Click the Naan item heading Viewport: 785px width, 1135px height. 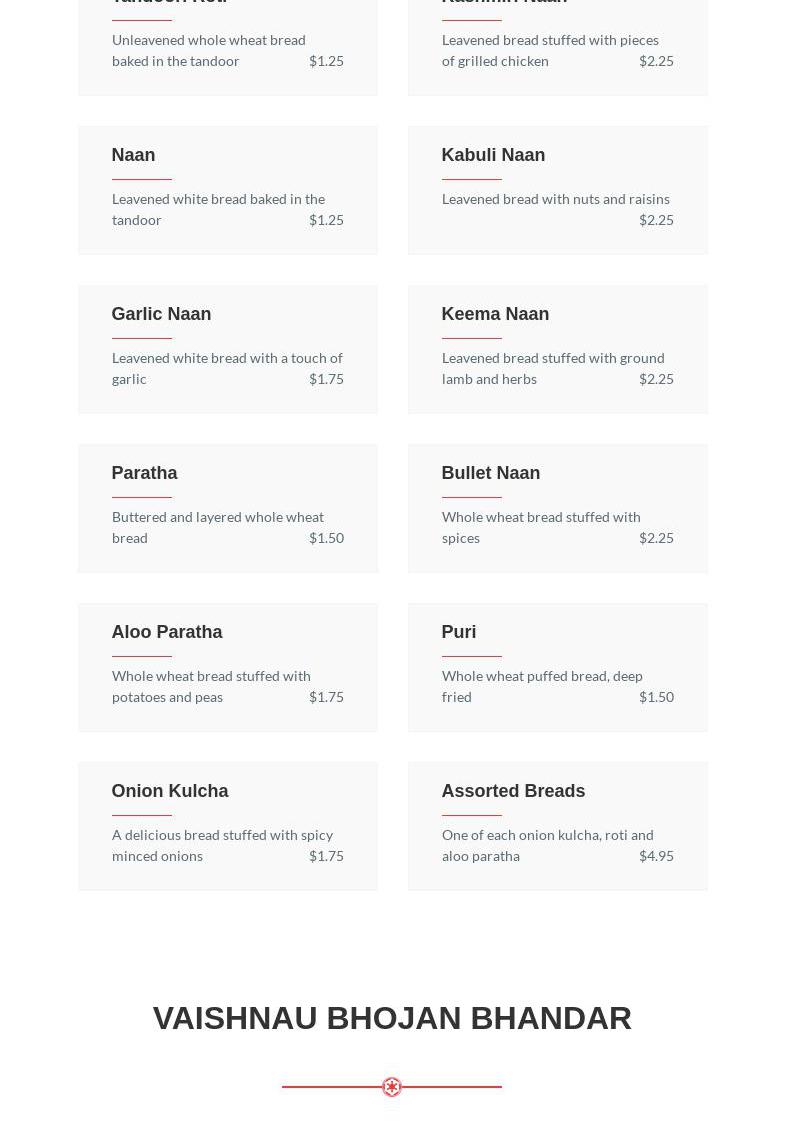[133, 155]
